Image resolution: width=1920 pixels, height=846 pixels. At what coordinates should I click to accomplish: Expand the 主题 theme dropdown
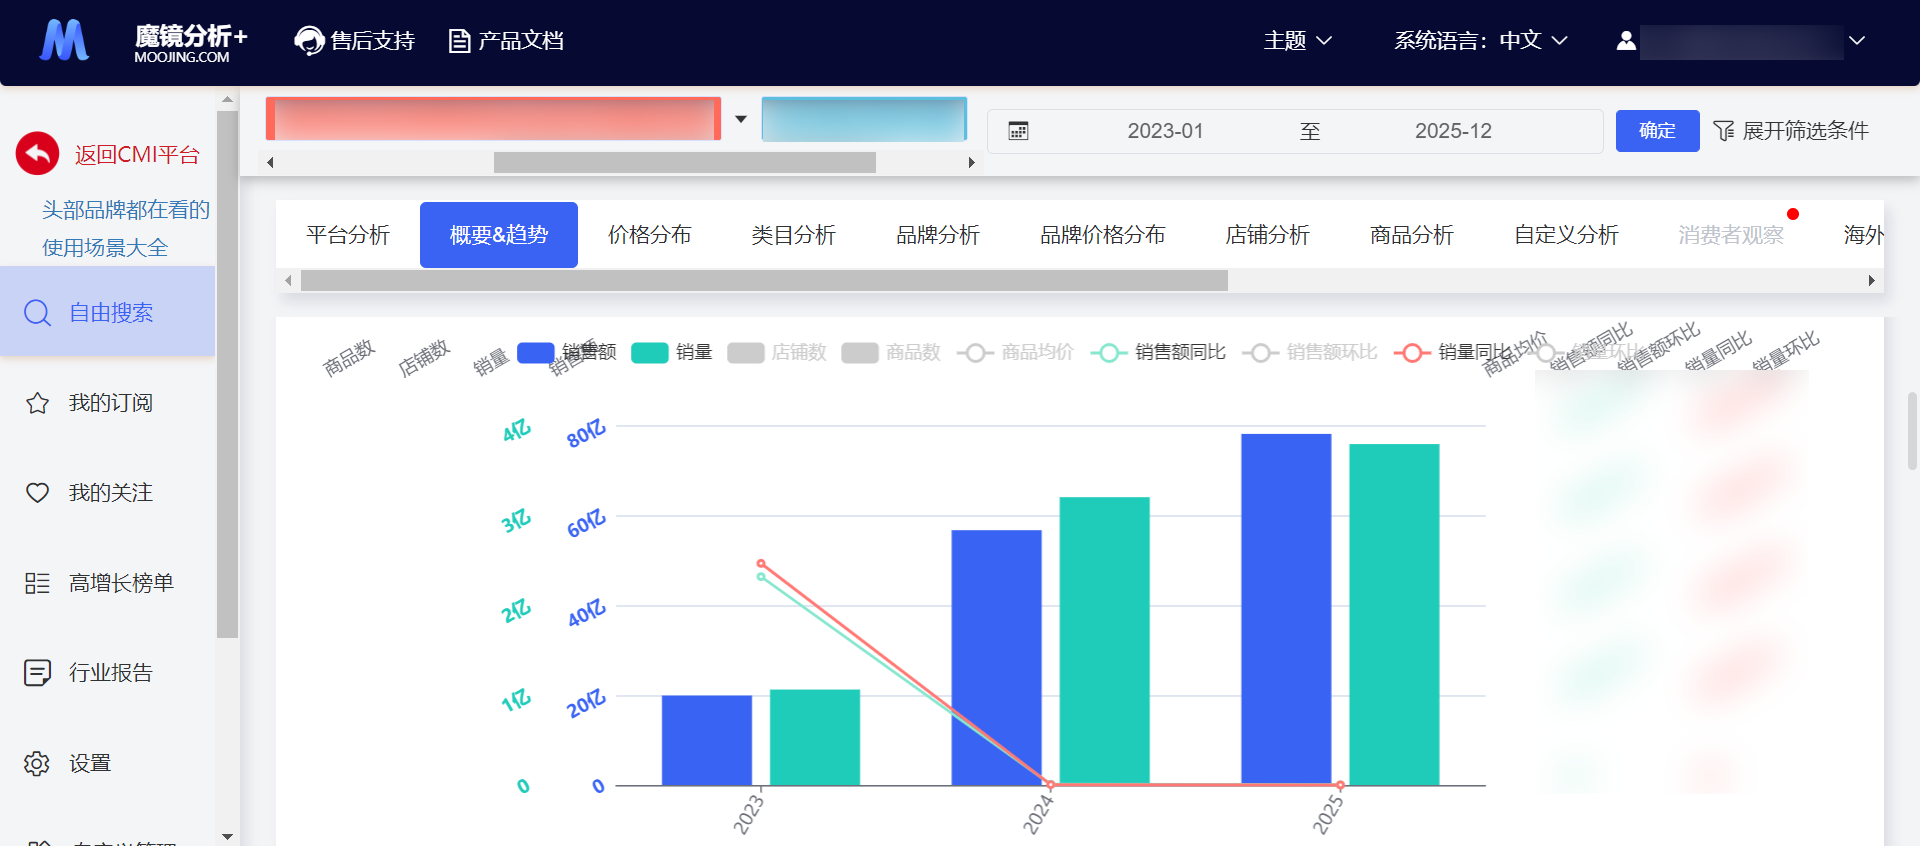[1297, 41]
